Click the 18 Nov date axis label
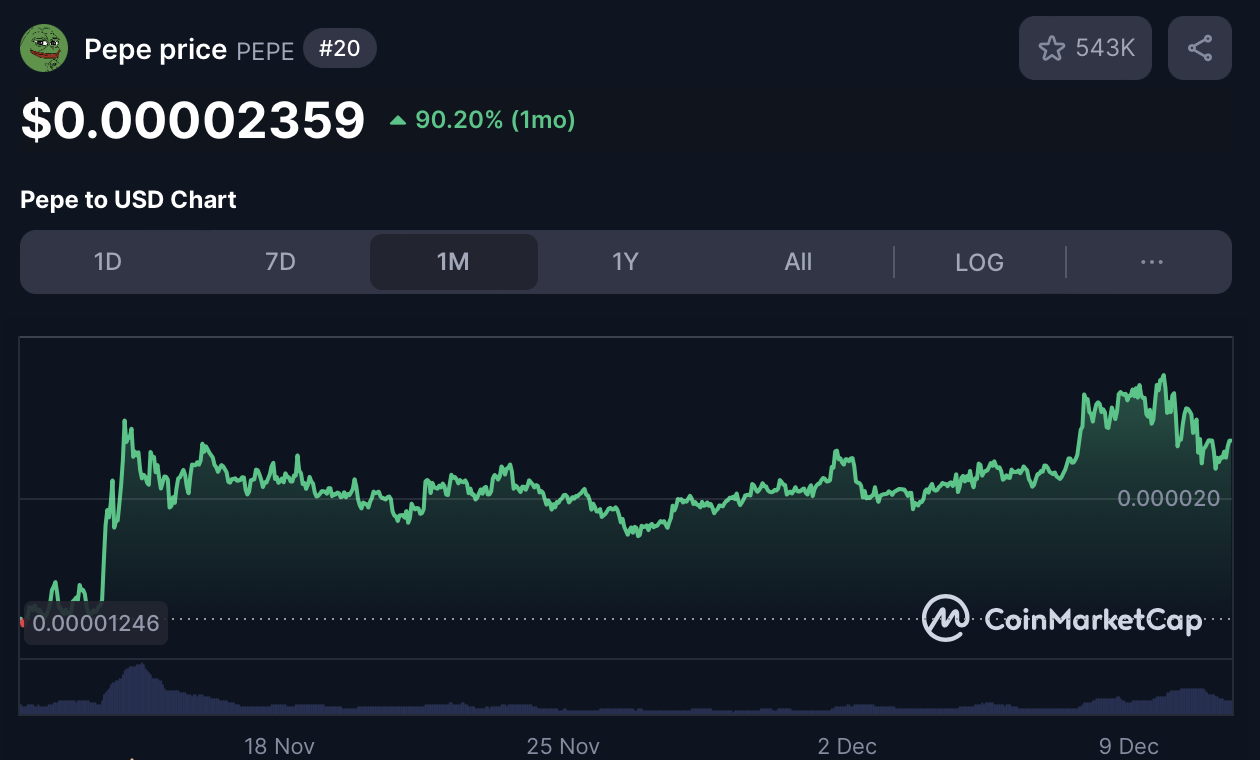The width and height of the screenshot is (1260, 760). (280, 746)
